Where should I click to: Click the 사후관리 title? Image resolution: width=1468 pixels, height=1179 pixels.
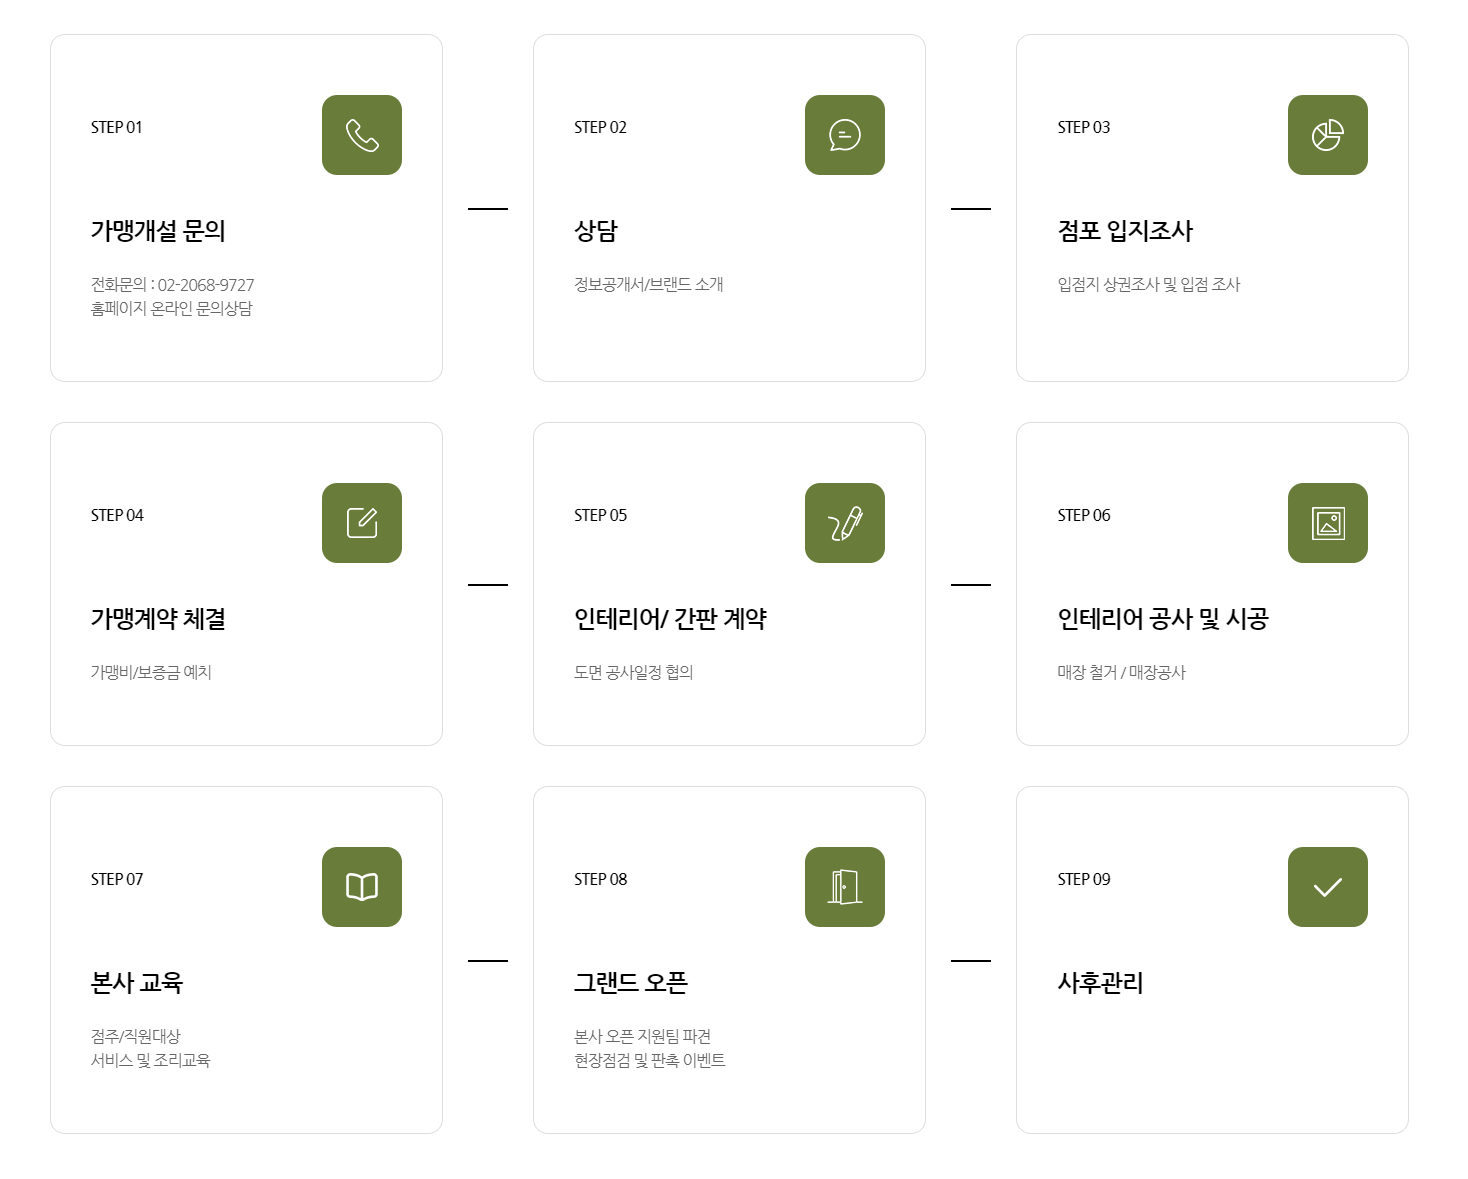[1100, 983]
